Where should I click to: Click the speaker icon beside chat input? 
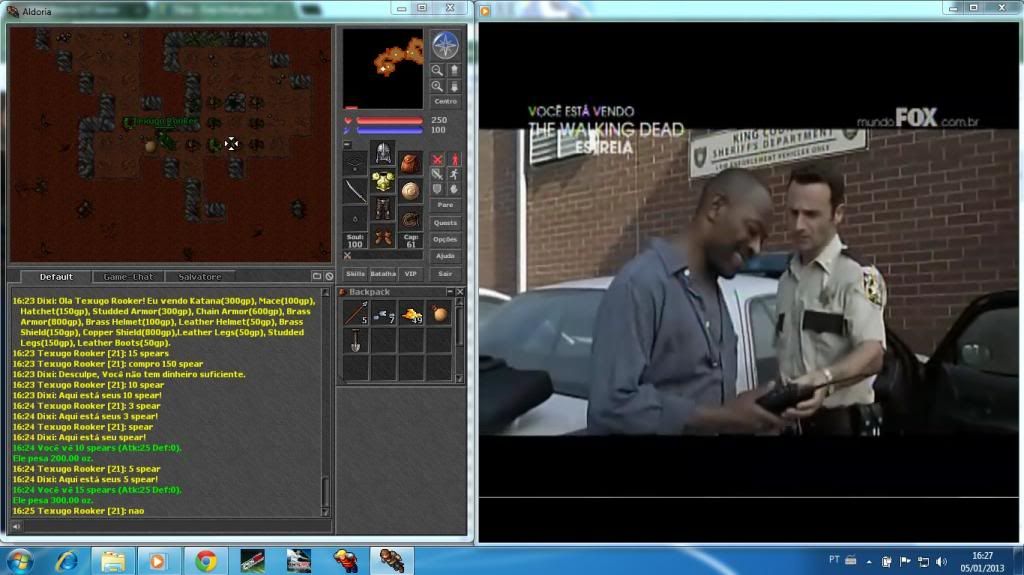(16, 526)
